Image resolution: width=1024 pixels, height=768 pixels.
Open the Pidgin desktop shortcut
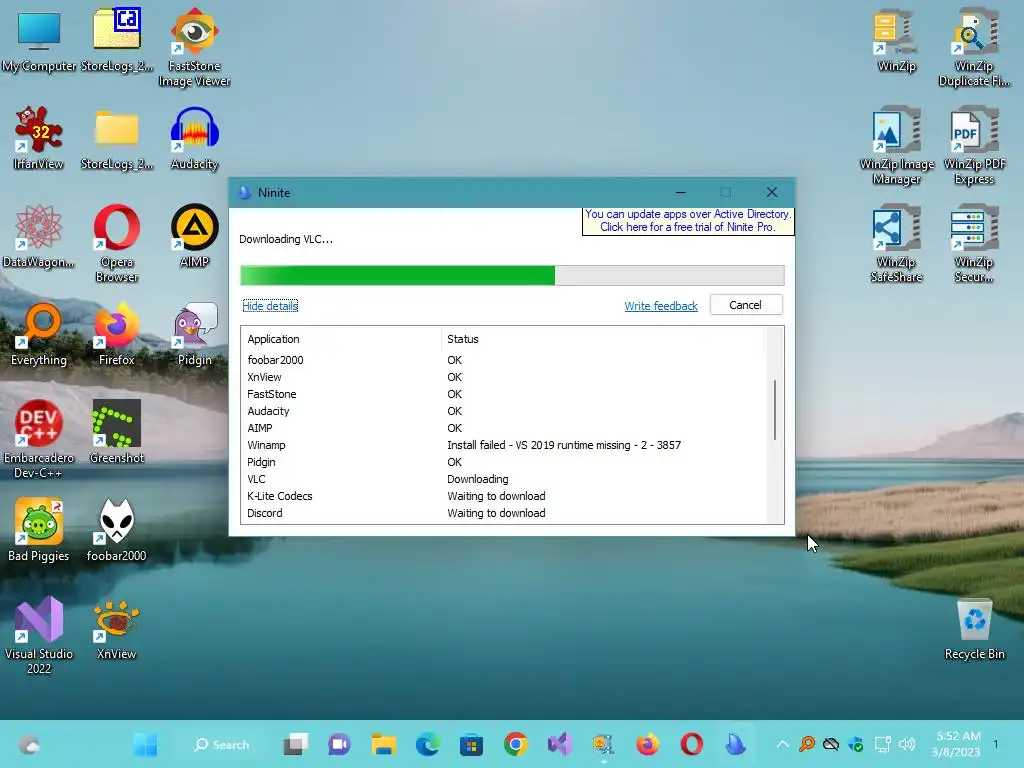click(194, 334)
